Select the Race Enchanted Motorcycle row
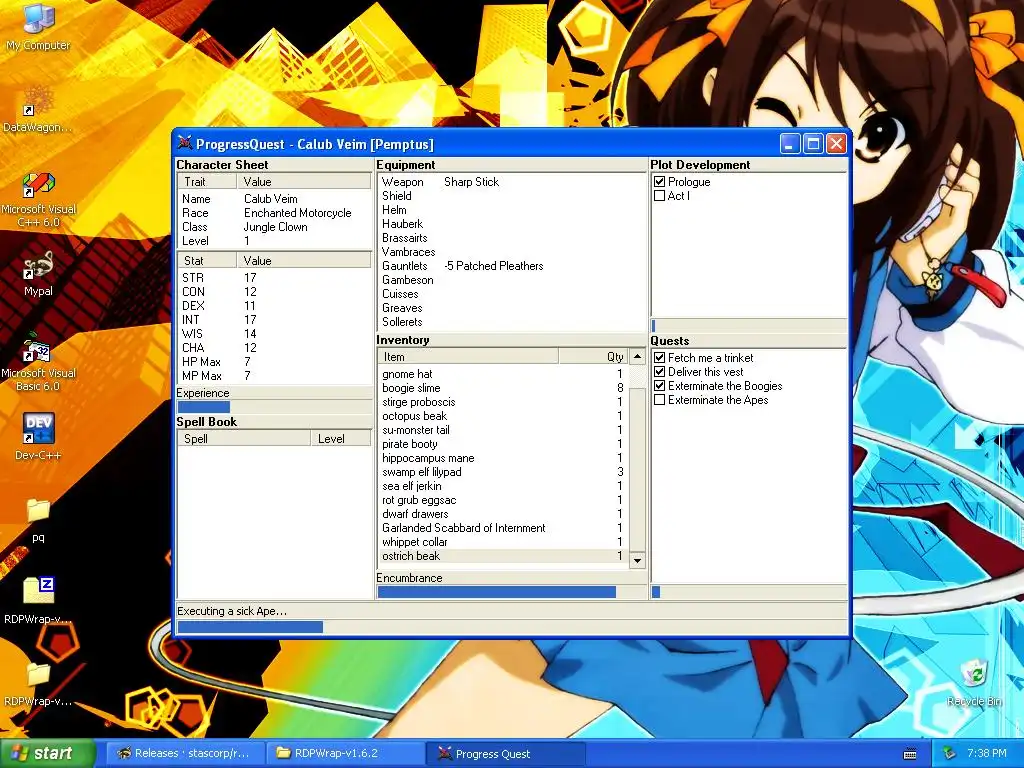 [x=274, y=213]
